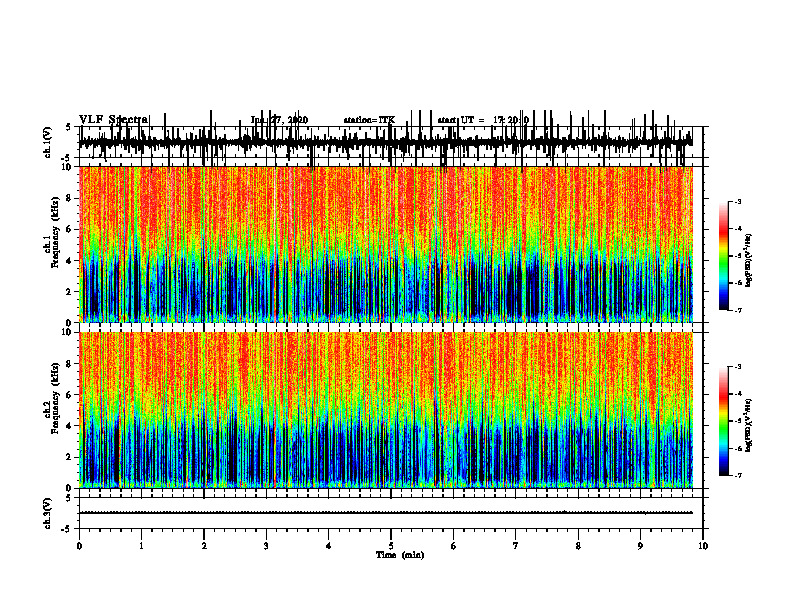This screenshot has height=612, width=792.
Task: Click the ch.1 voltage waveform trace
Action: click(385, 142)
